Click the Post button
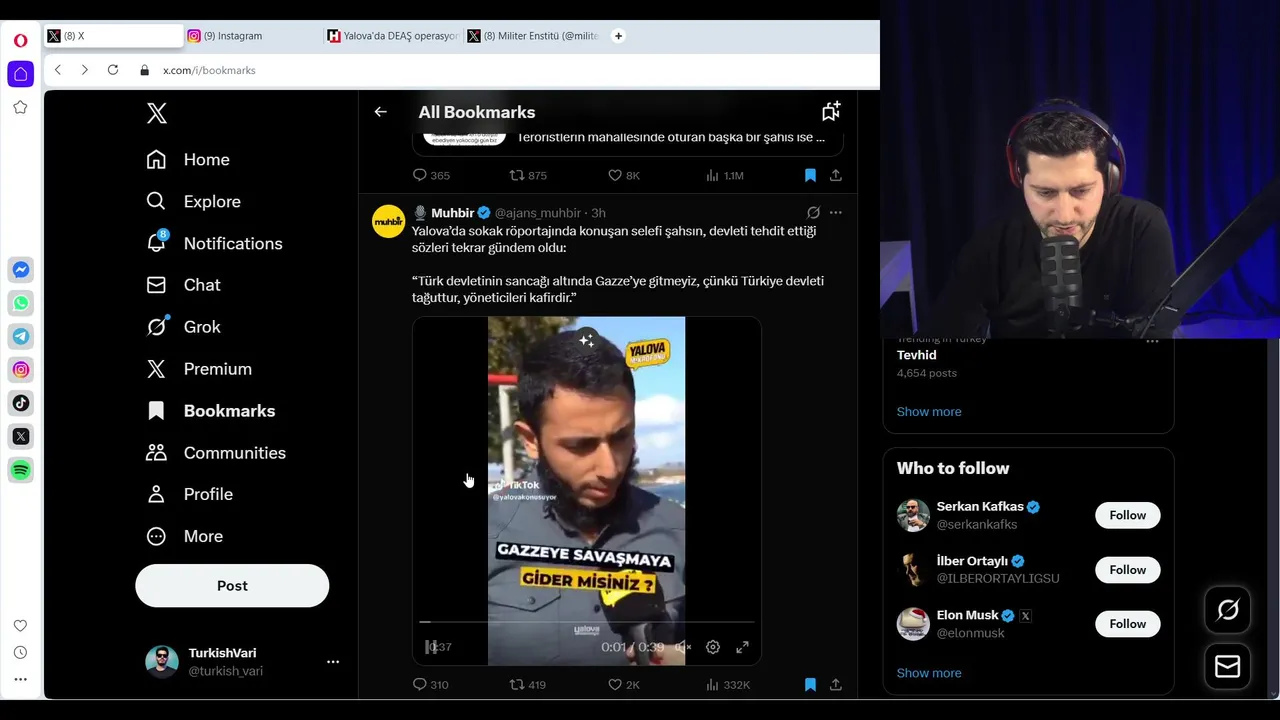The height and width of the screenshot is (720, 1280). (232, 586)
